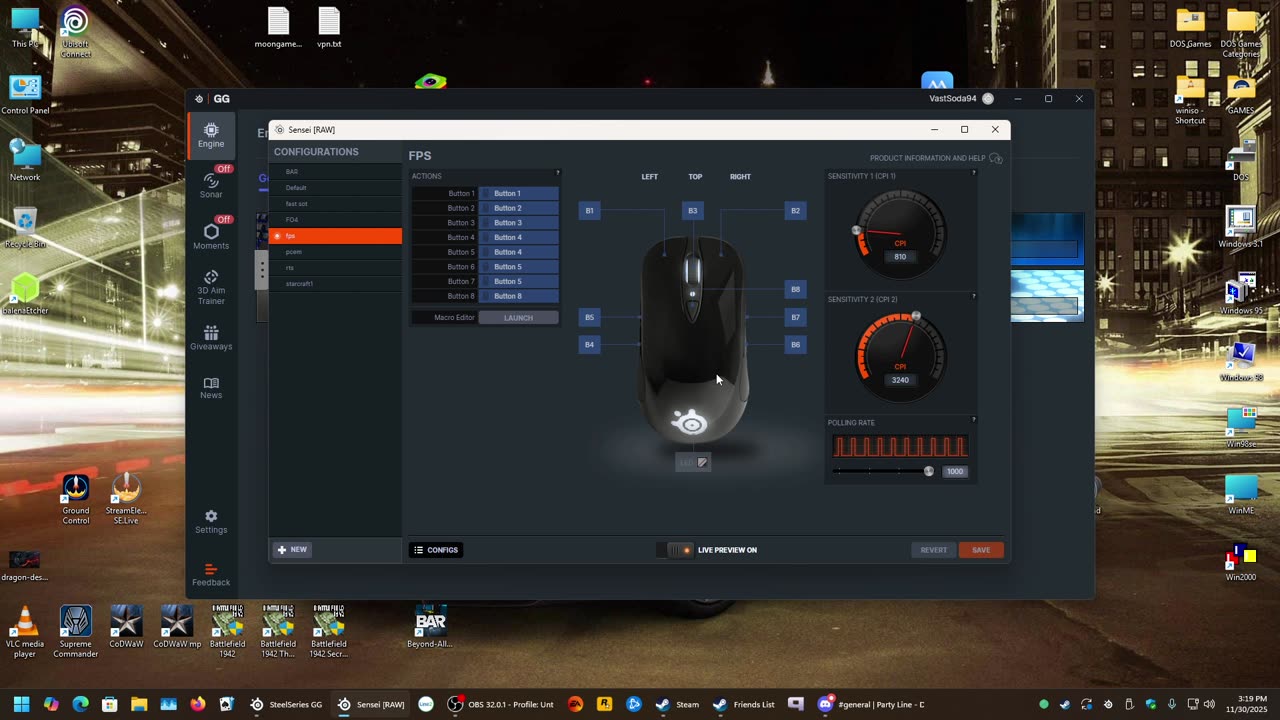Open the Windows Start menu
Screen dimensions: 1280x720
[21, 704]
